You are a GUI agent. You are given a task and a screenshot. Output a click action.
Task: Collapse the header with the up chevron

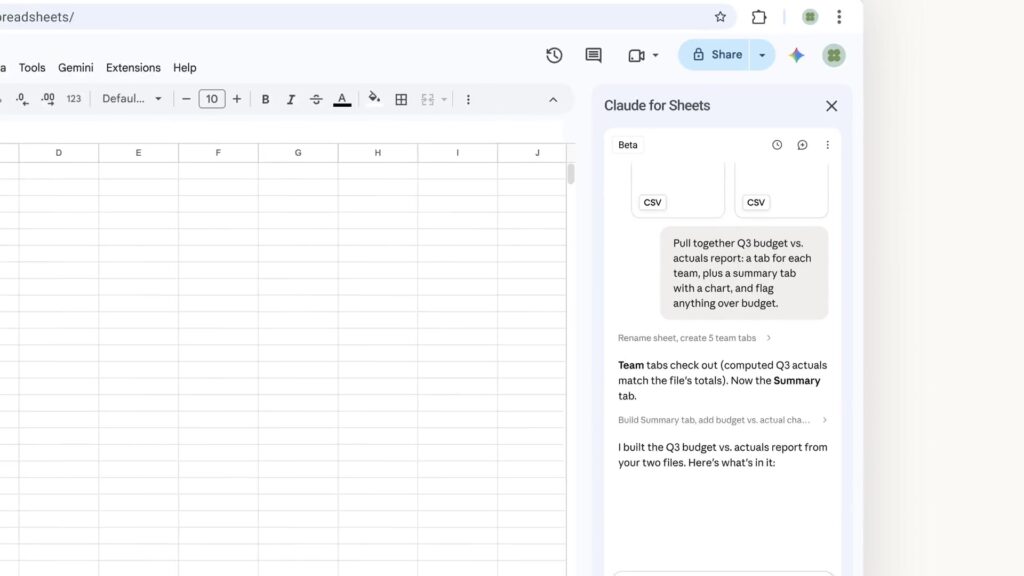(553, 100)
